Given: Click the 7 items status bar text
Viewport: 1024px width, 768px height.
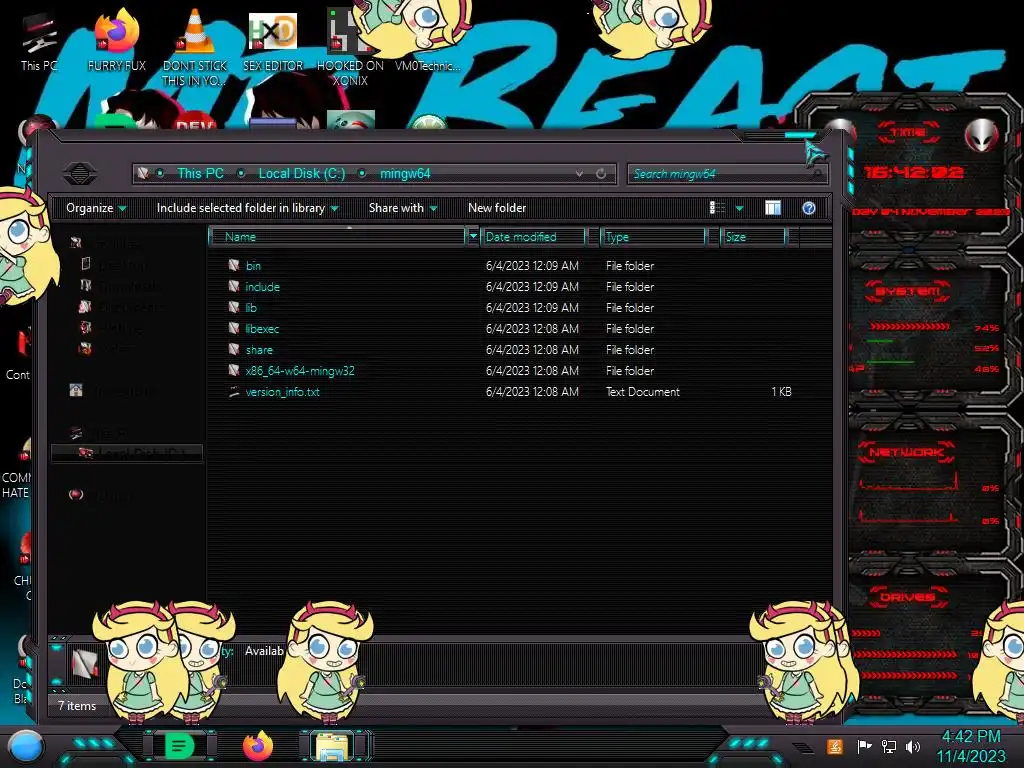Looking at the screenshot, I should (76, 706).
